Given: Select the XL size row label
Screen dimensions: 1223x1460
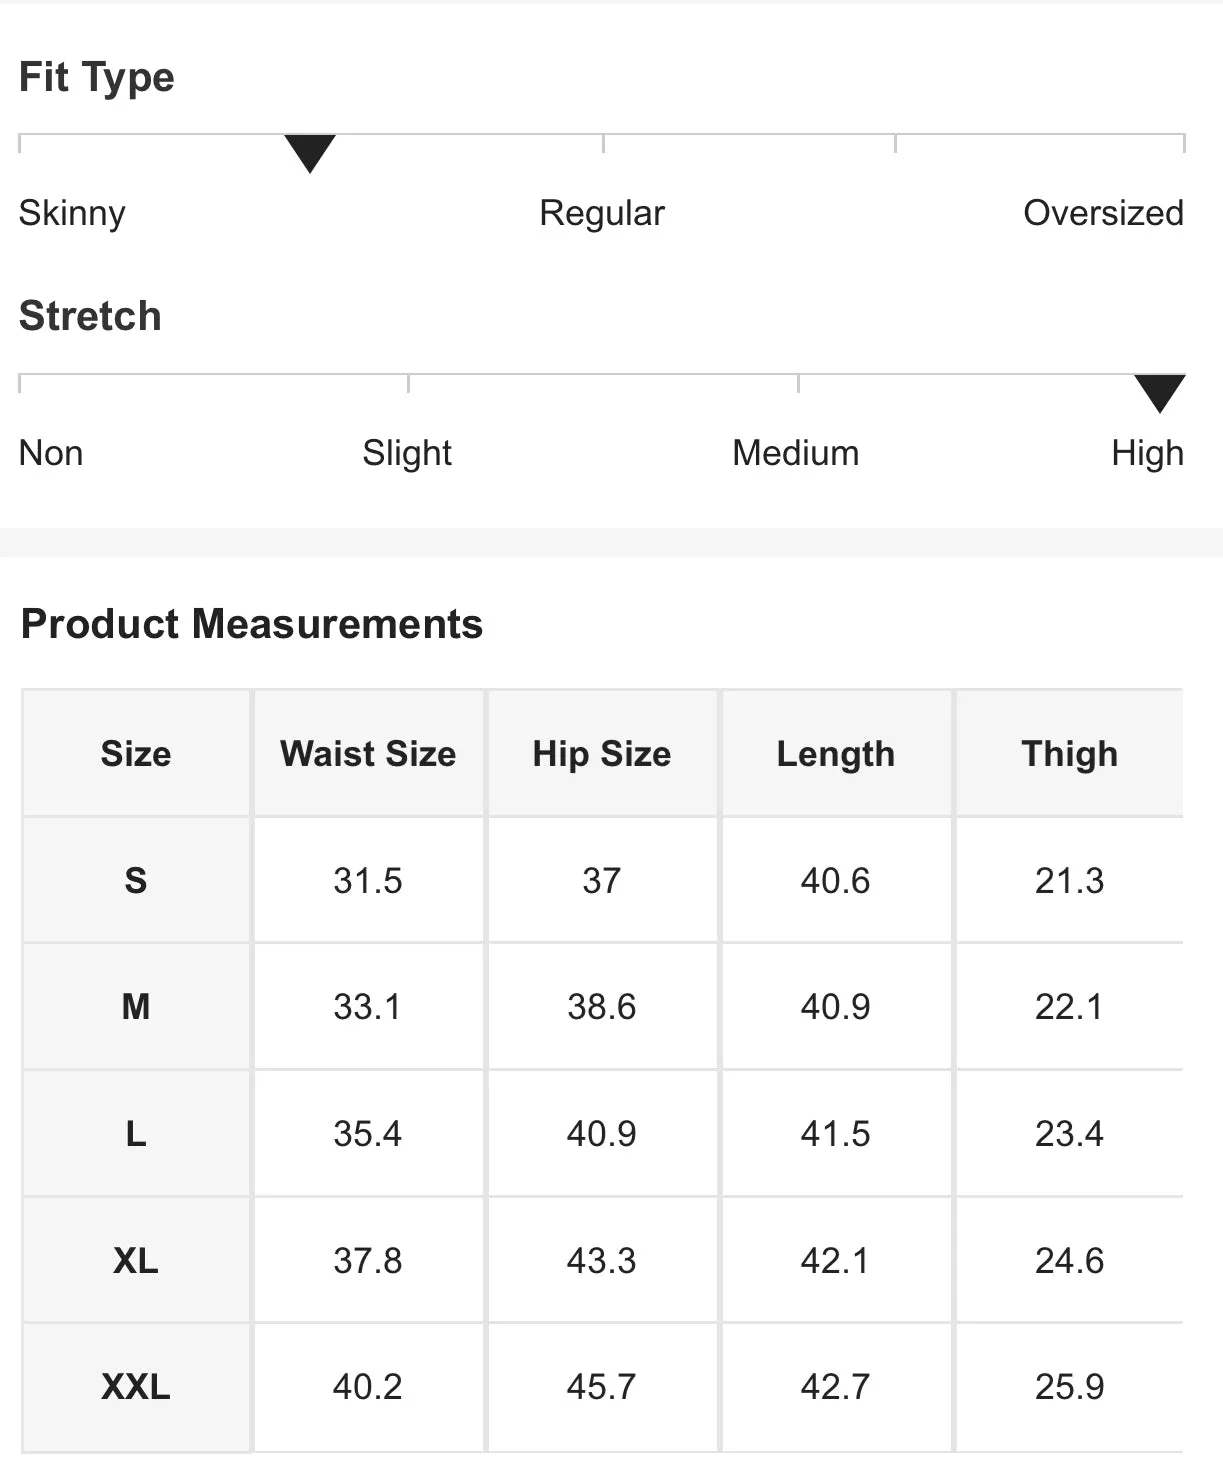Looking at the screenshot, I should click(x=136, y=1261).
